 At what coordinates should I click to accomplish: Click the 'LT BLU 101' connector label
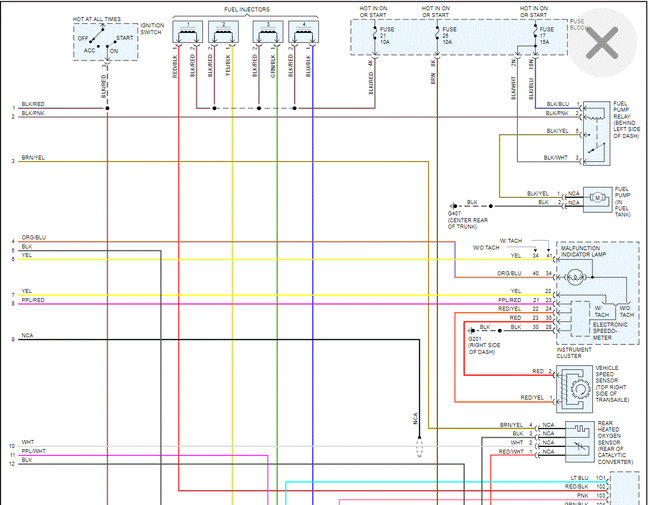pos(588,478)
